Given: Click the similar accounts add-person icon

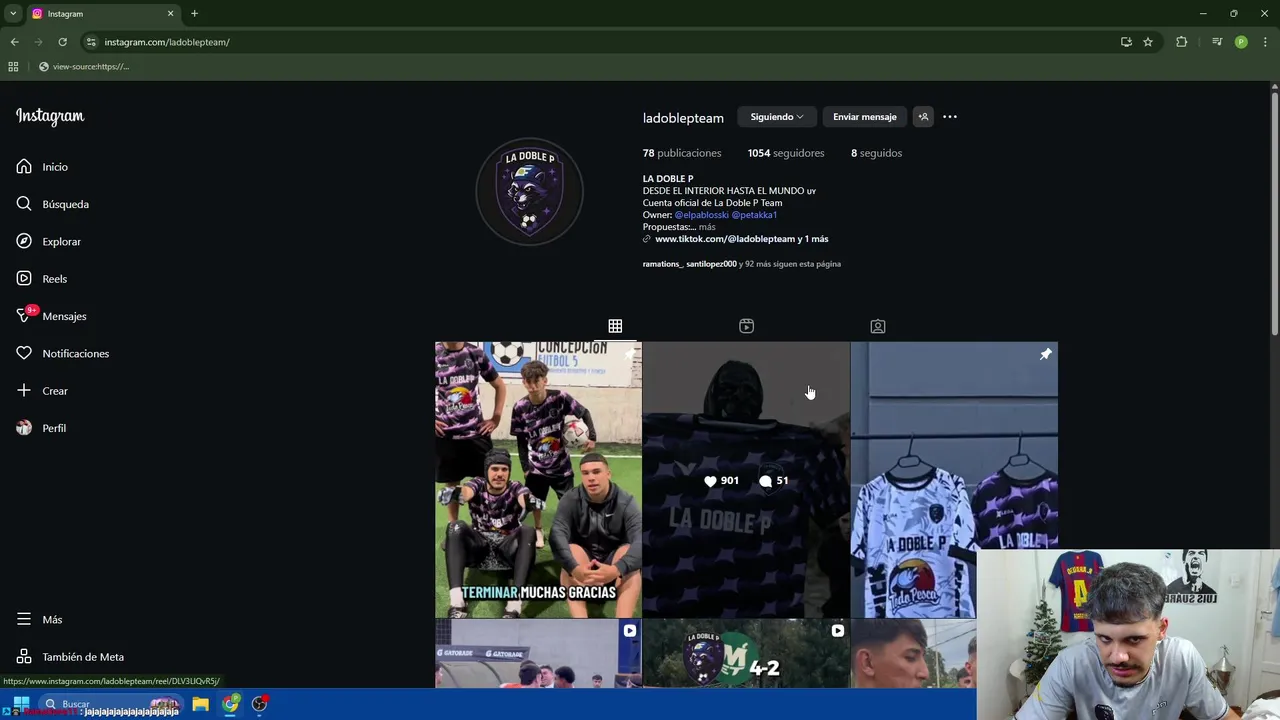Looking at the screenshot, I should coord(923,117).
